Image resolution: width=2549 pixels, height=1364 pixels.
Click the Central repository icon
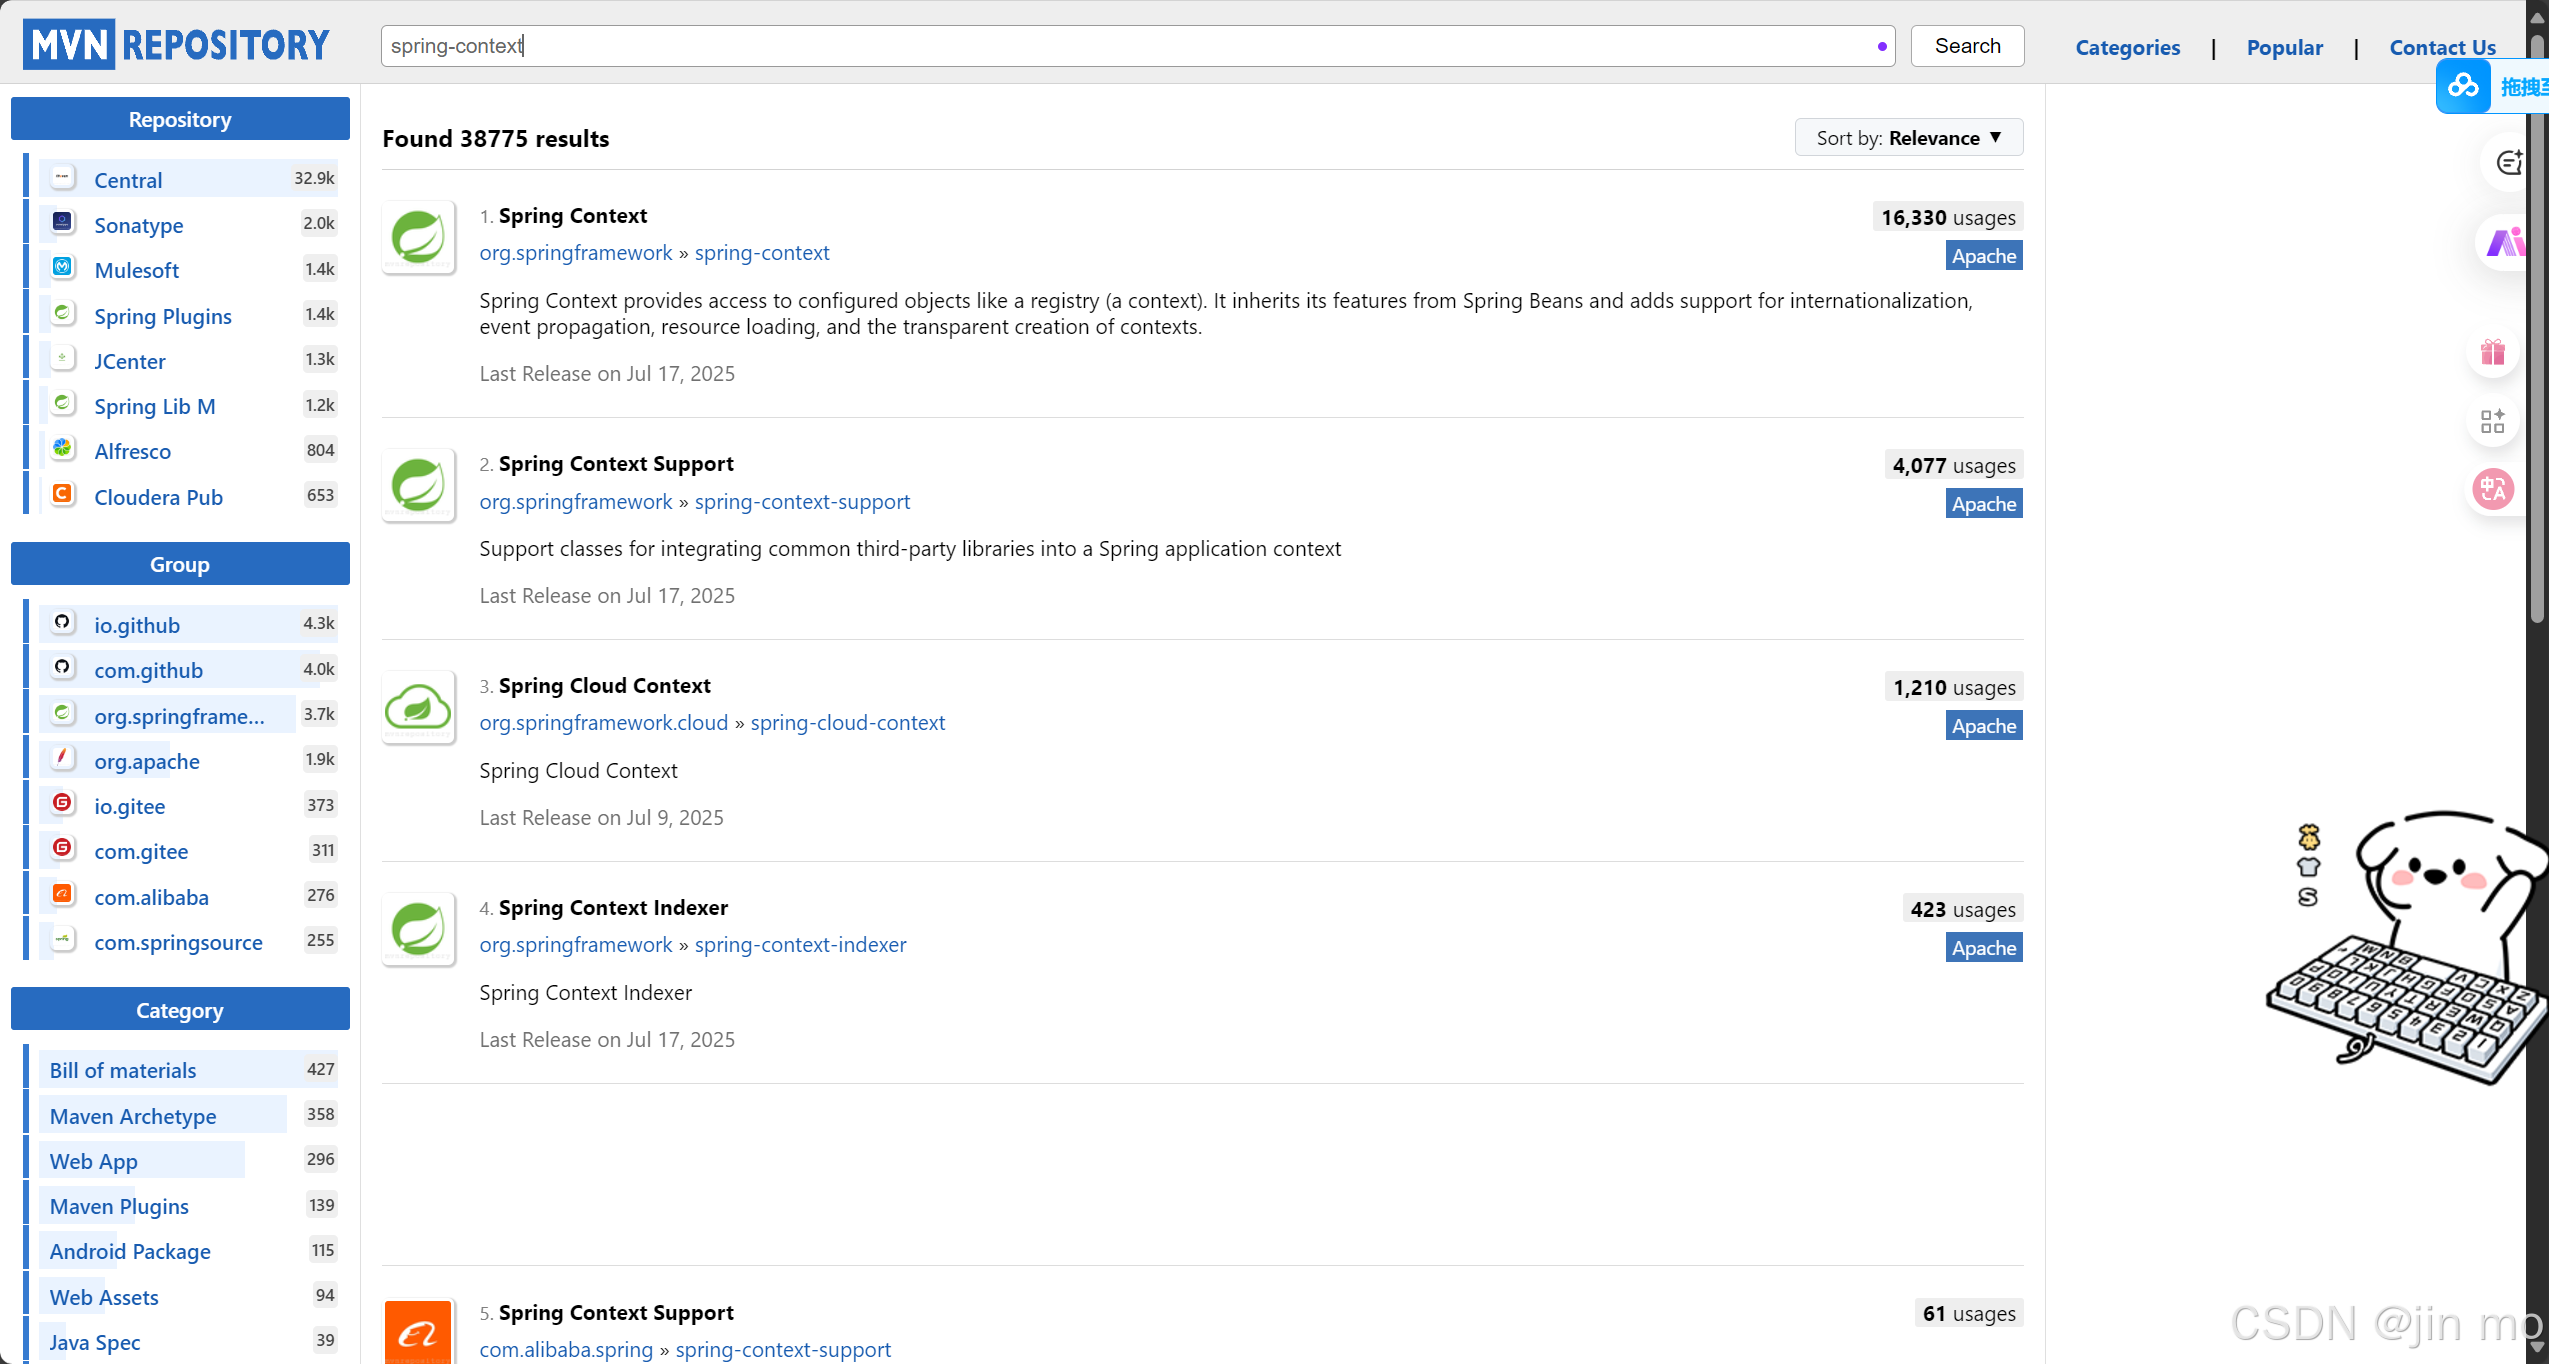pyautogui.click(x=63, y=178)
